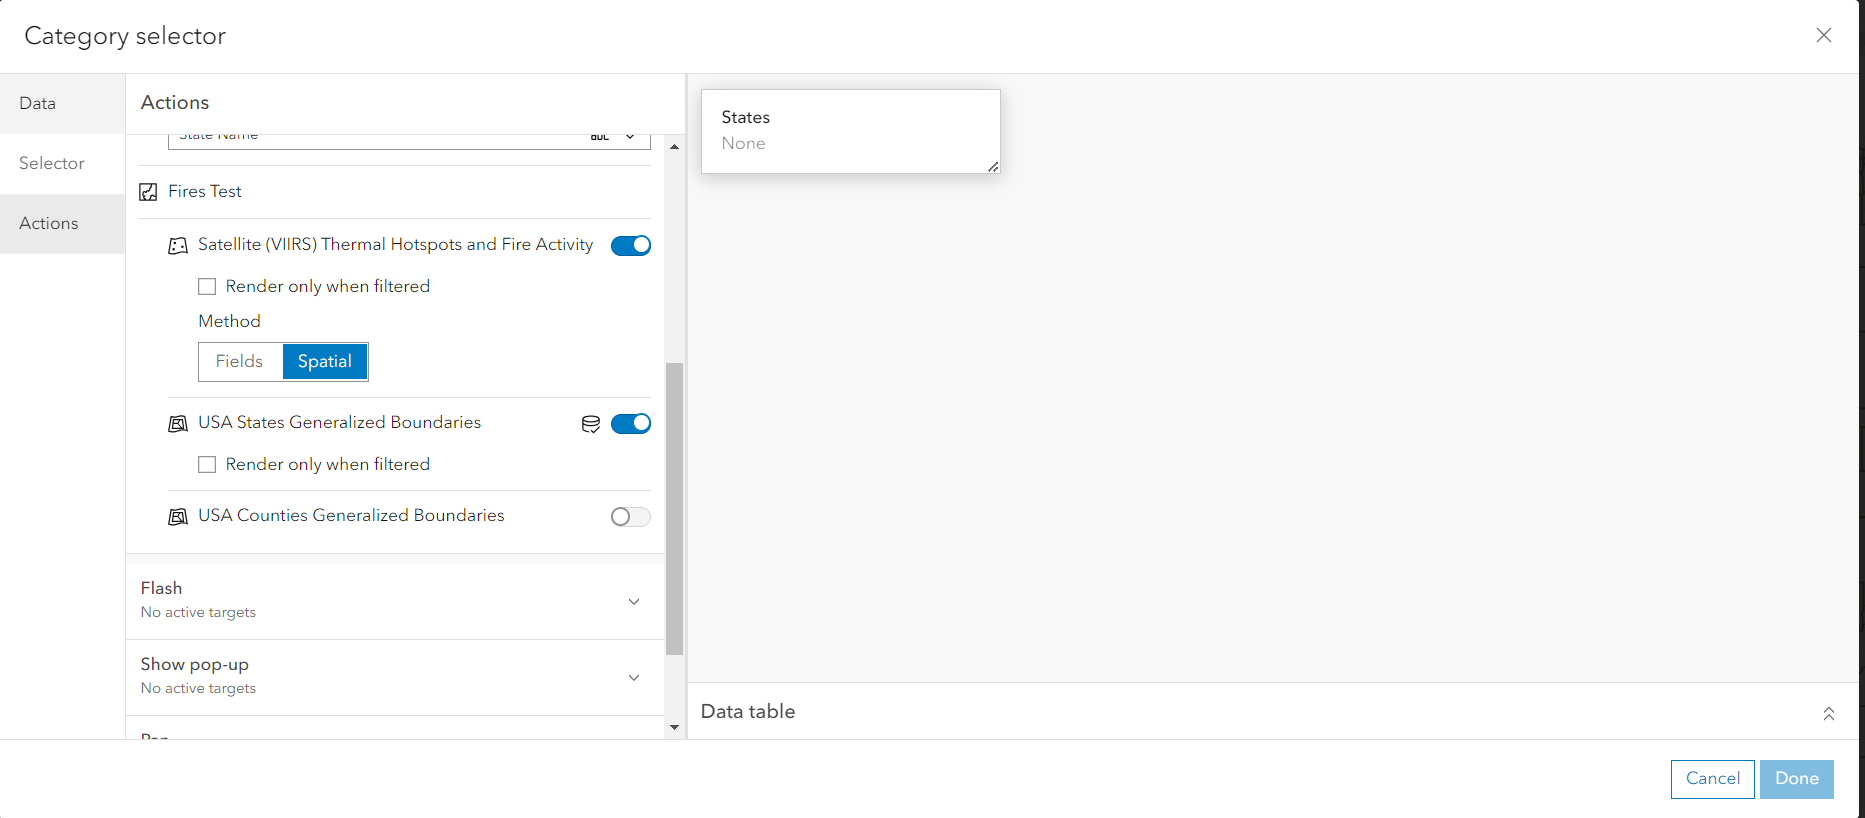Expand the Data table with double-chevron icon
Image resolution: width=1865 pixels, height=818 pixels.
click(x=1828, y=713)
